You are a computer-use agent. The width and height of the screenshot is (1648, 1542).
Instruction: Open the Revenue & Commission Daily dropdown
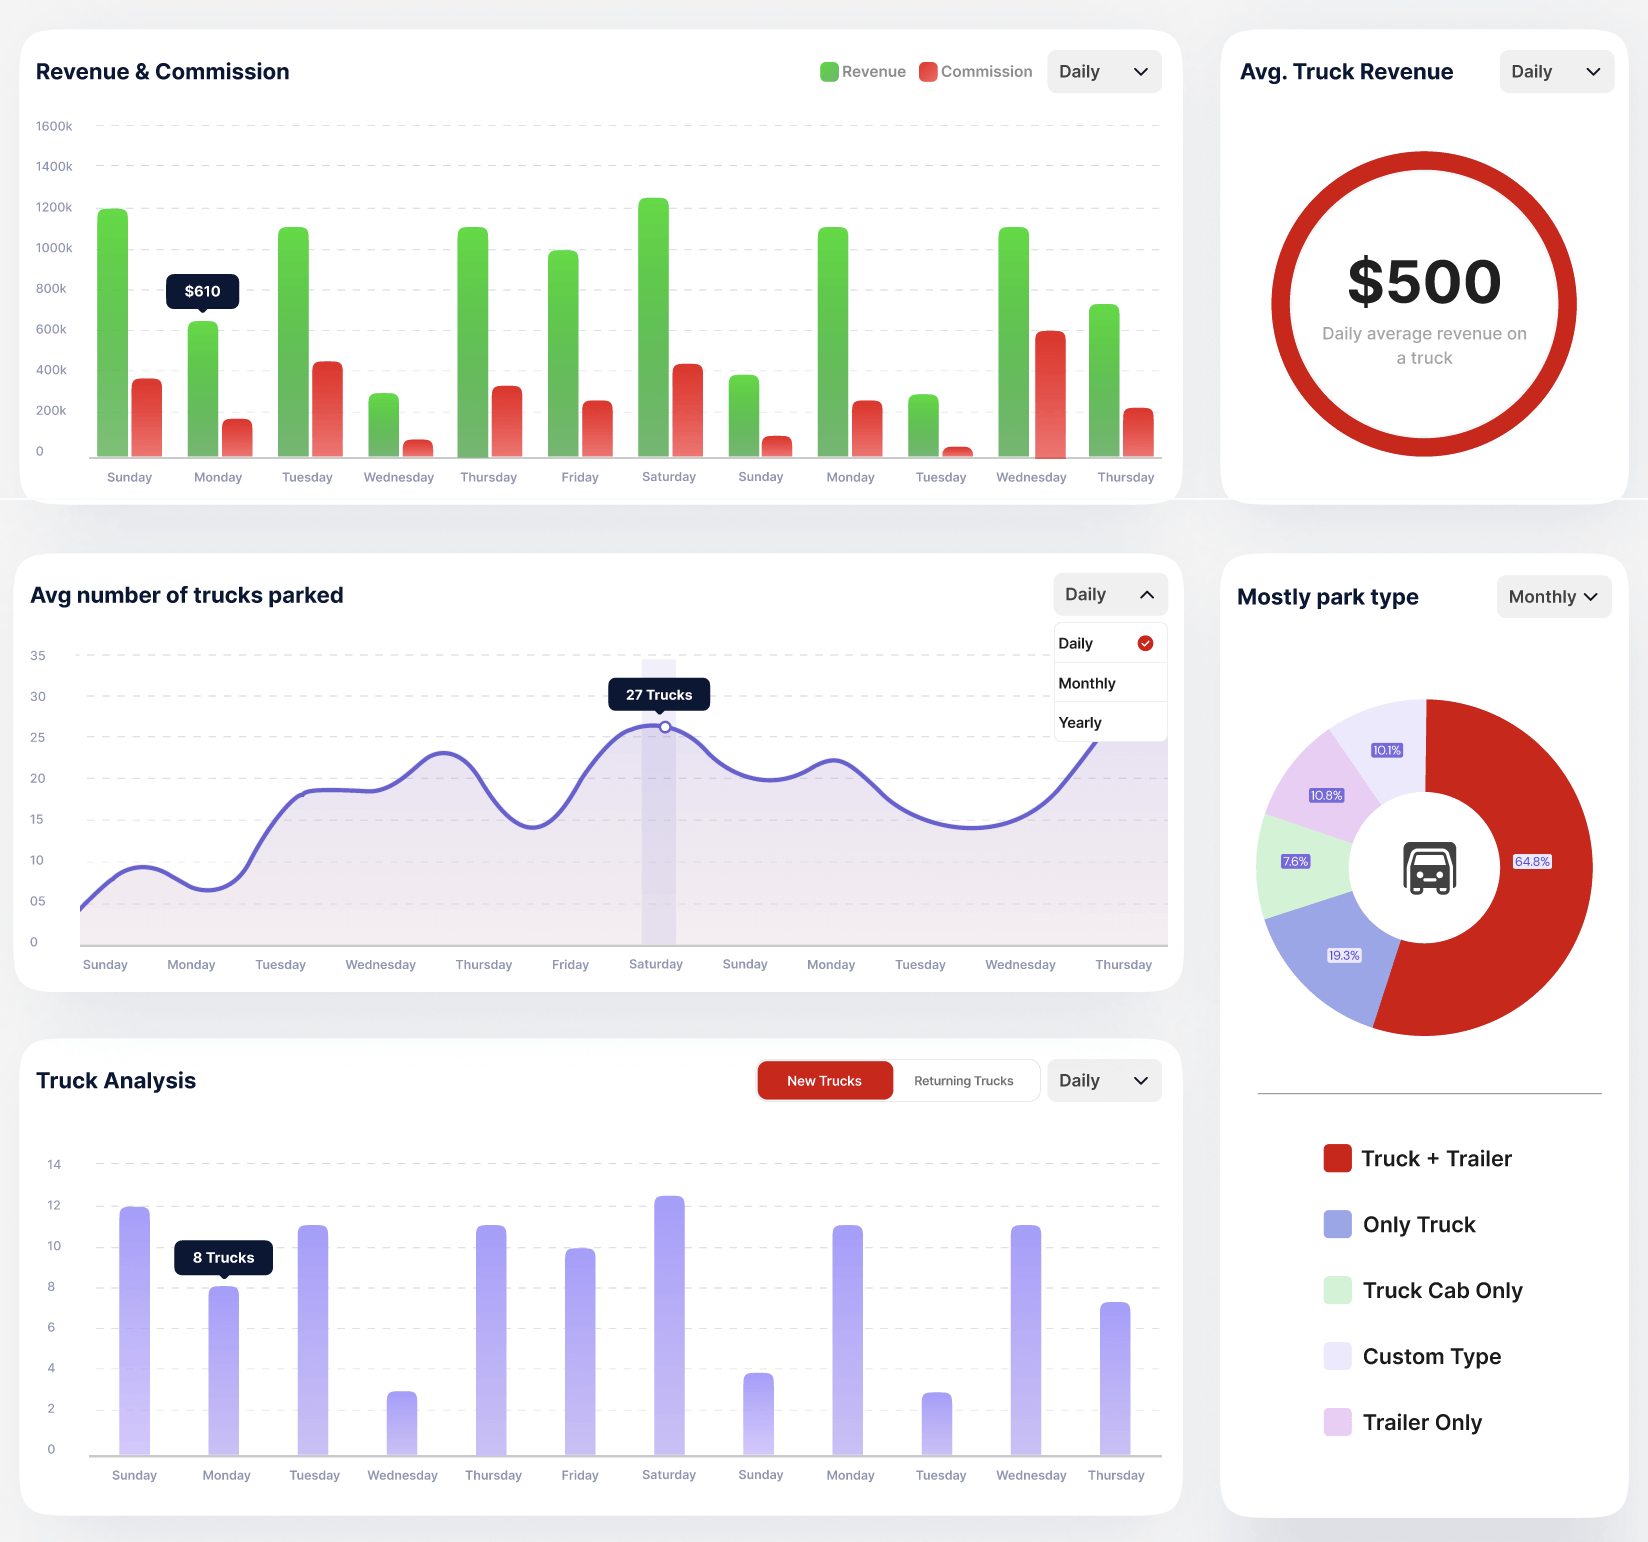coord(1104,72)
